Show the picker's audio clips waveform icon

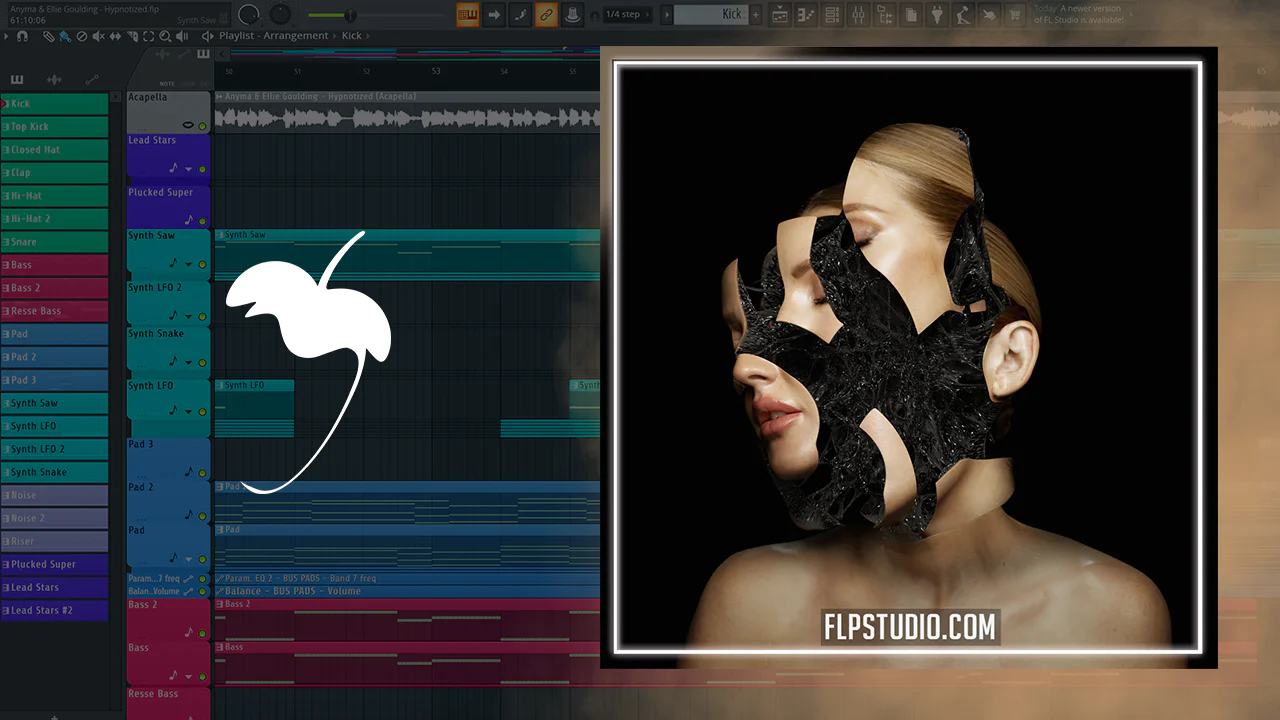coord(54,80)
